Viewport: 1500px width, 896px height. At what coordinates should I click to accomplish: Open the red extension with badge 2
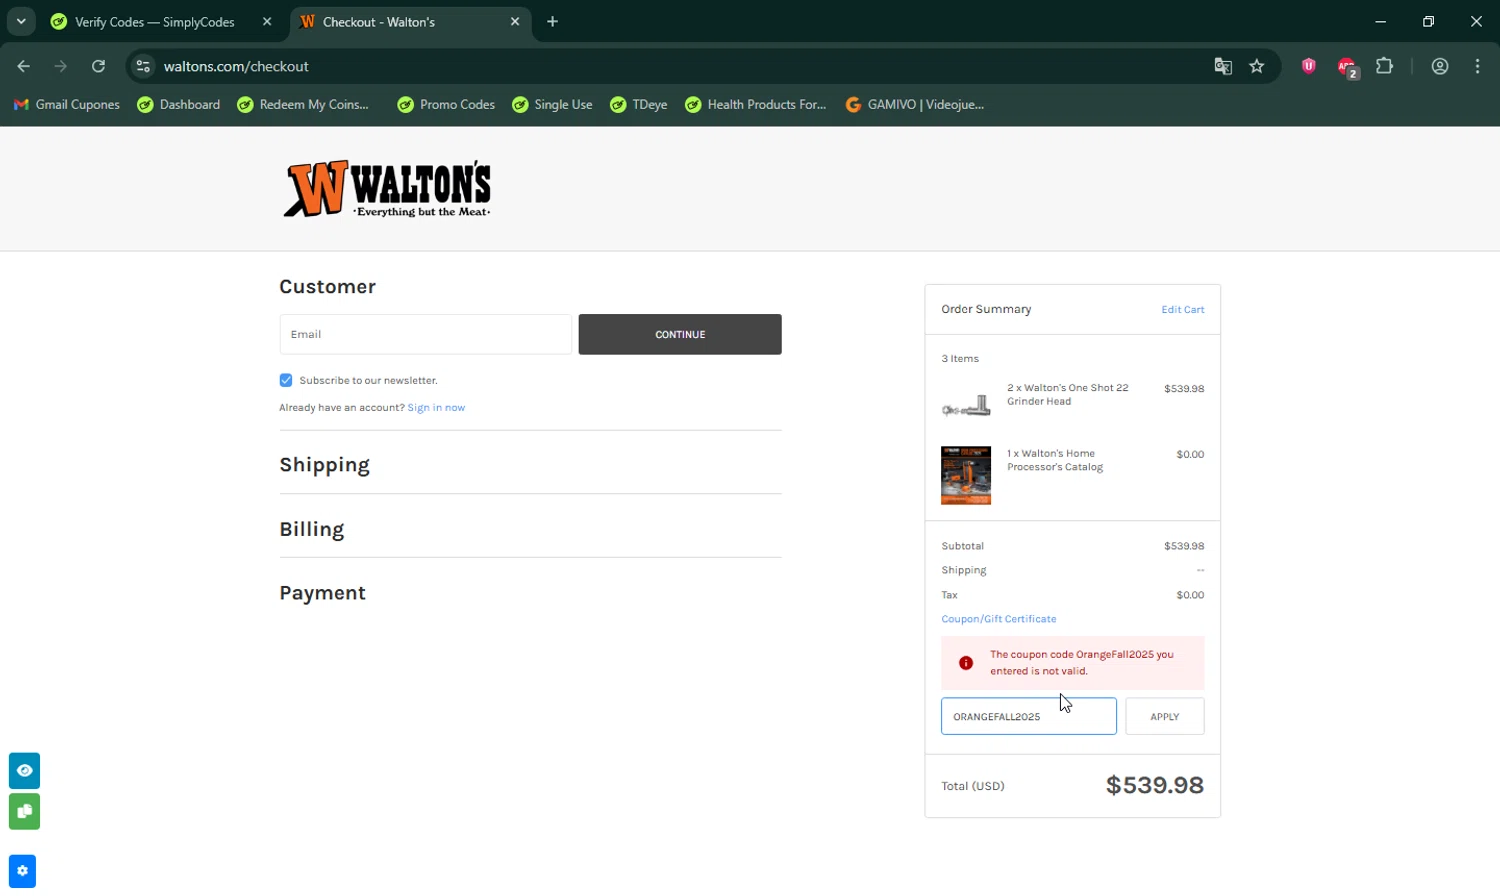pyautogui.click(x=1347, y=67)
